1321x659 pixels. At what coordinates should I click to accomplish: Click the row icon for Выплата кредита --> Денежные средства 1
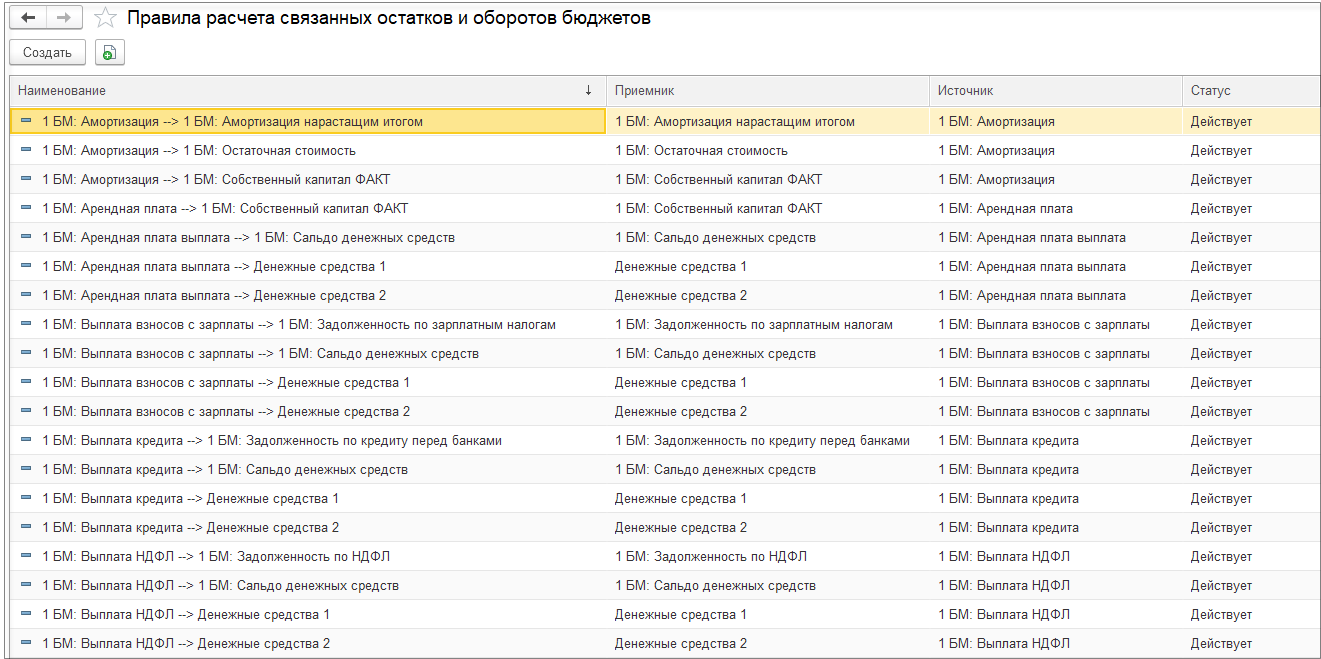26,499
